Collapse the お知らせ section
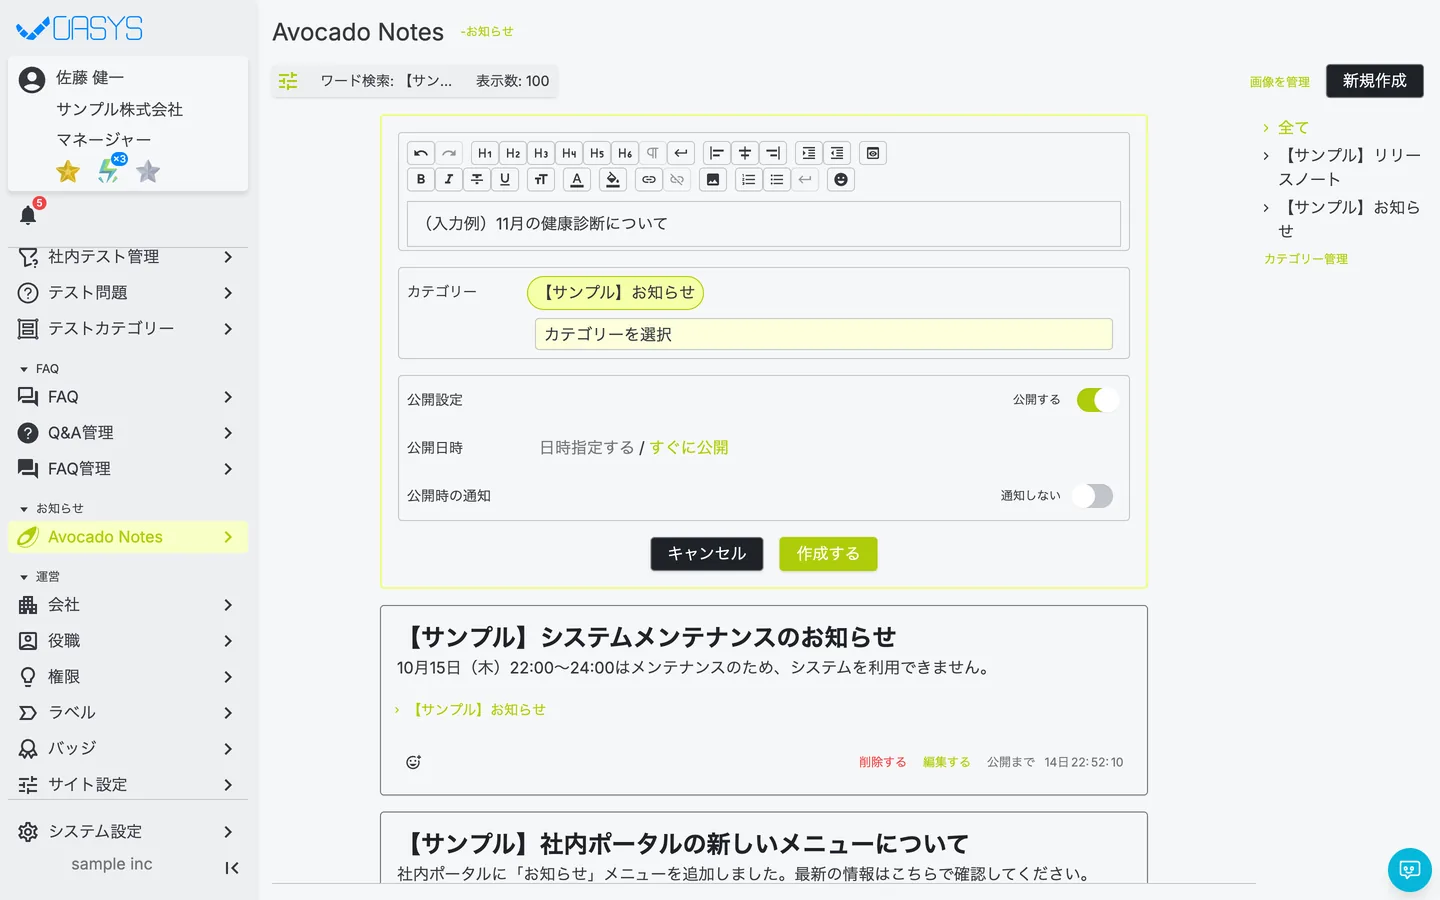This screenshot has height=900, width=1440. pos(50,508)
